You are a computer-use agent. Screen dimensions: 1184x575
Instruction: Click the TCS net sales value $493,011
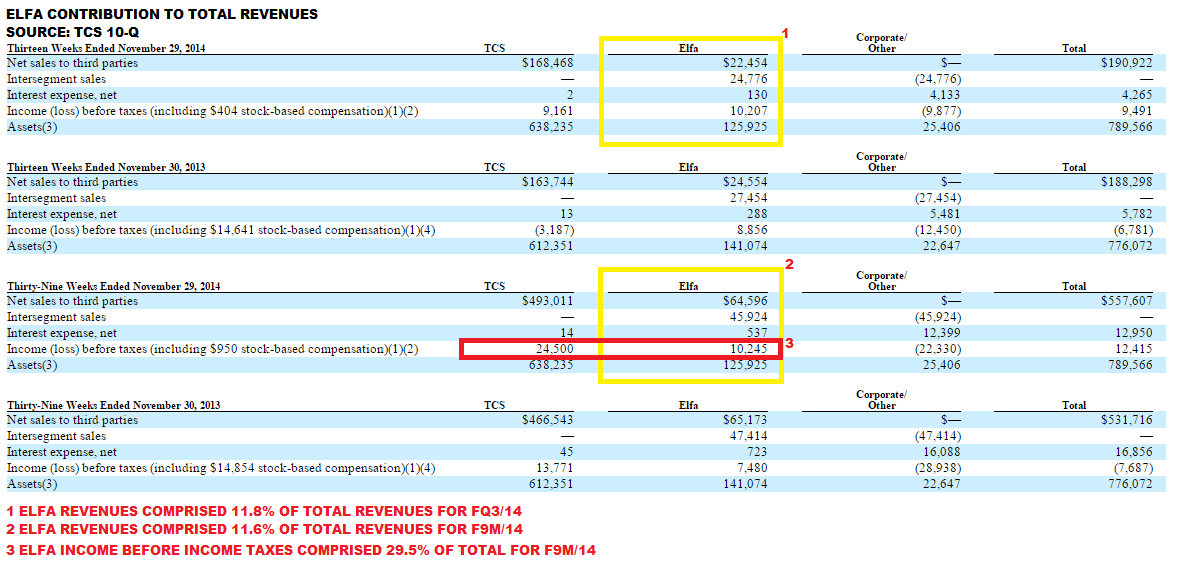[x=548, y=301]
